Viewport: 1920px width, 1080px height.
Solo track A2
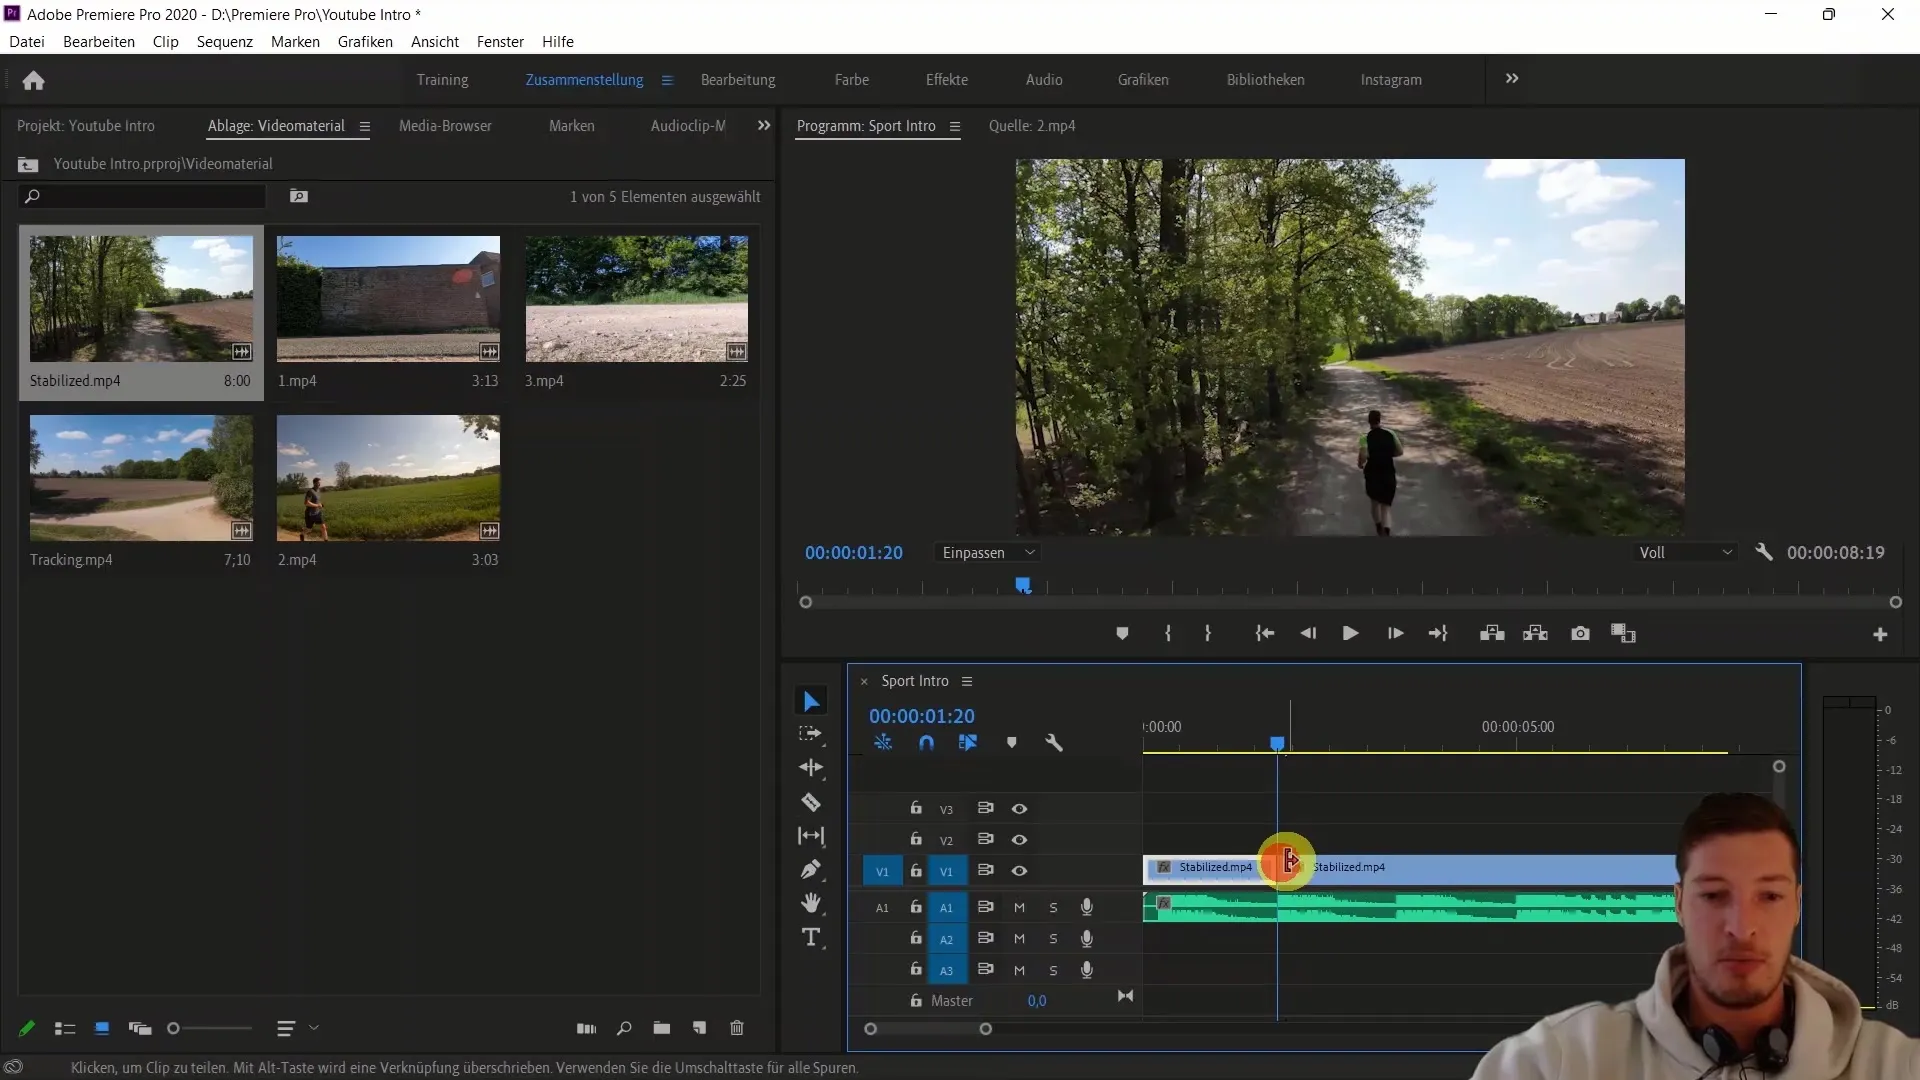(x=1053, y=939)
